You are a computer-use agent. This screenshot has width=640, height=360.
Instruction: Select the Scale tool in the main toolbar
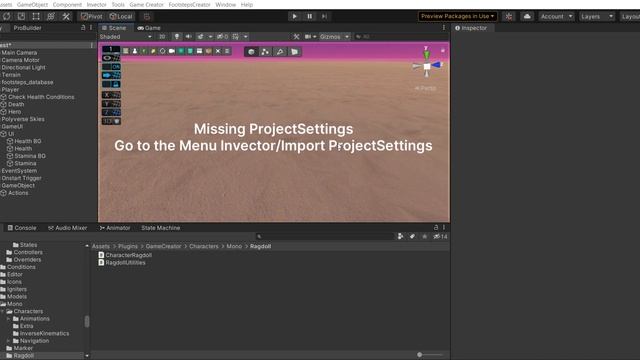pyautogui.click(x=21, y=16)
